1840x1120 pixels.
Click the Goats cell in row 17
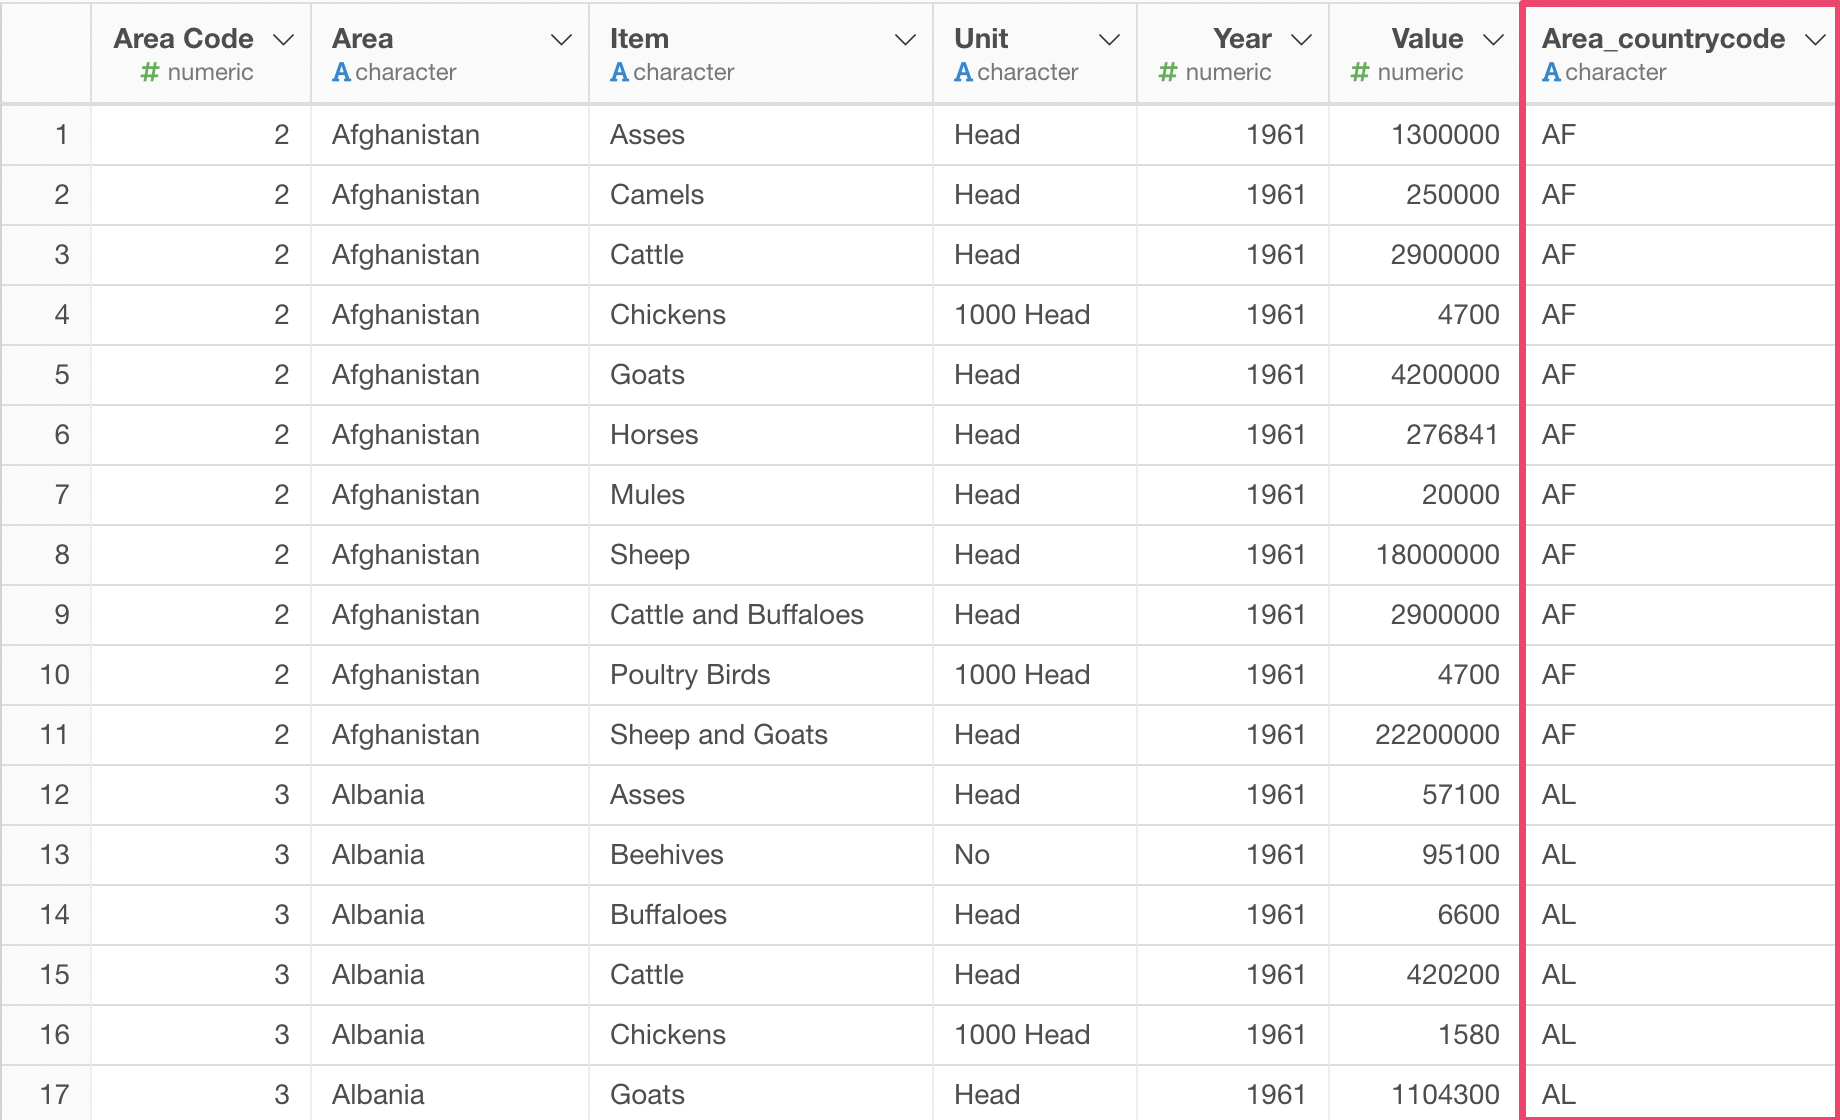pos(761,1093)
